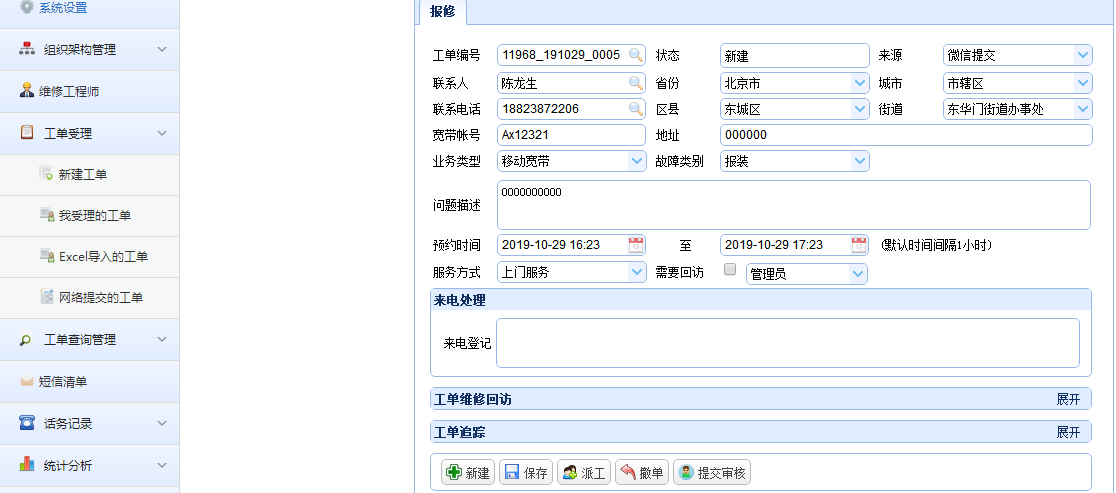Select the 报修 tab
Screen dimensions: 1116x493
click(x=441, y=11)
